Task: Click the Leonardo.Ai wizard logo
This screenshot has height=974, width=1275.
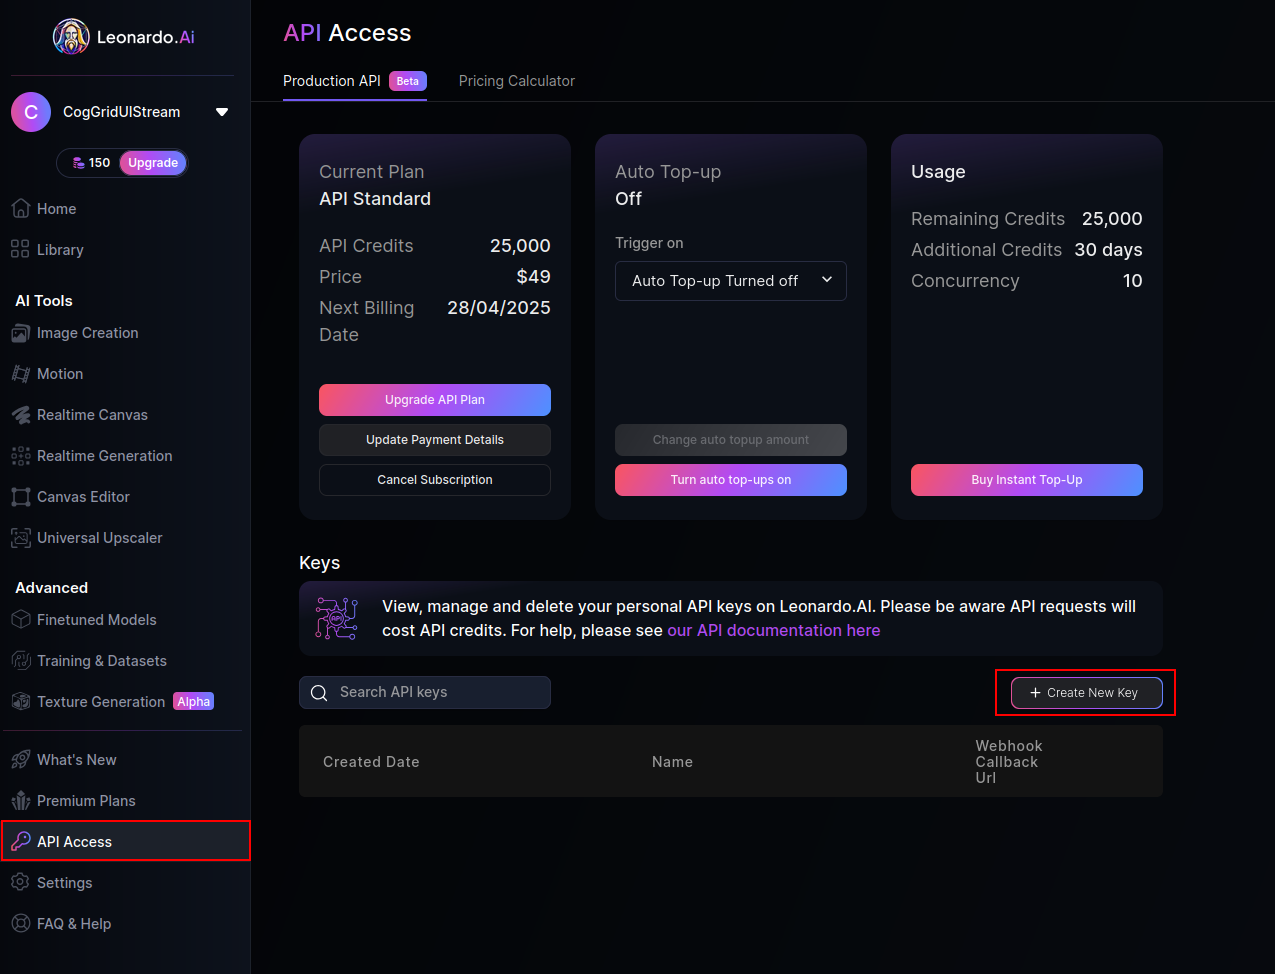Action: click(x=71, y=37)
